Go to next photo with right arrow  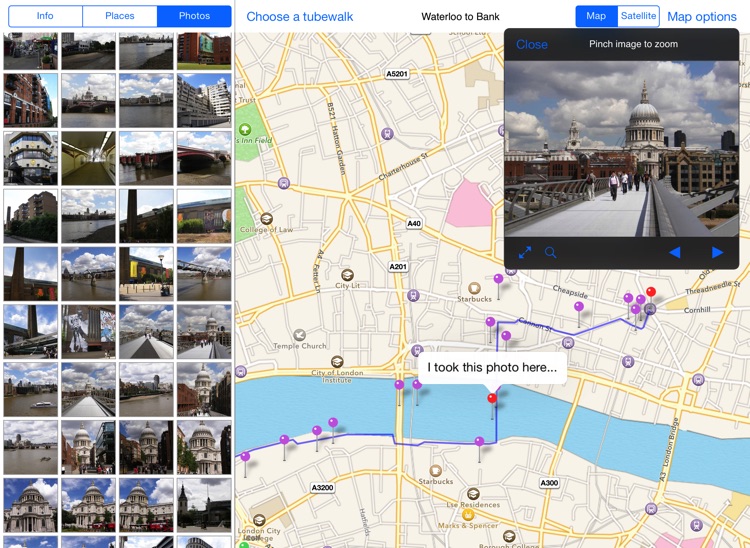(x=717, y=252)
